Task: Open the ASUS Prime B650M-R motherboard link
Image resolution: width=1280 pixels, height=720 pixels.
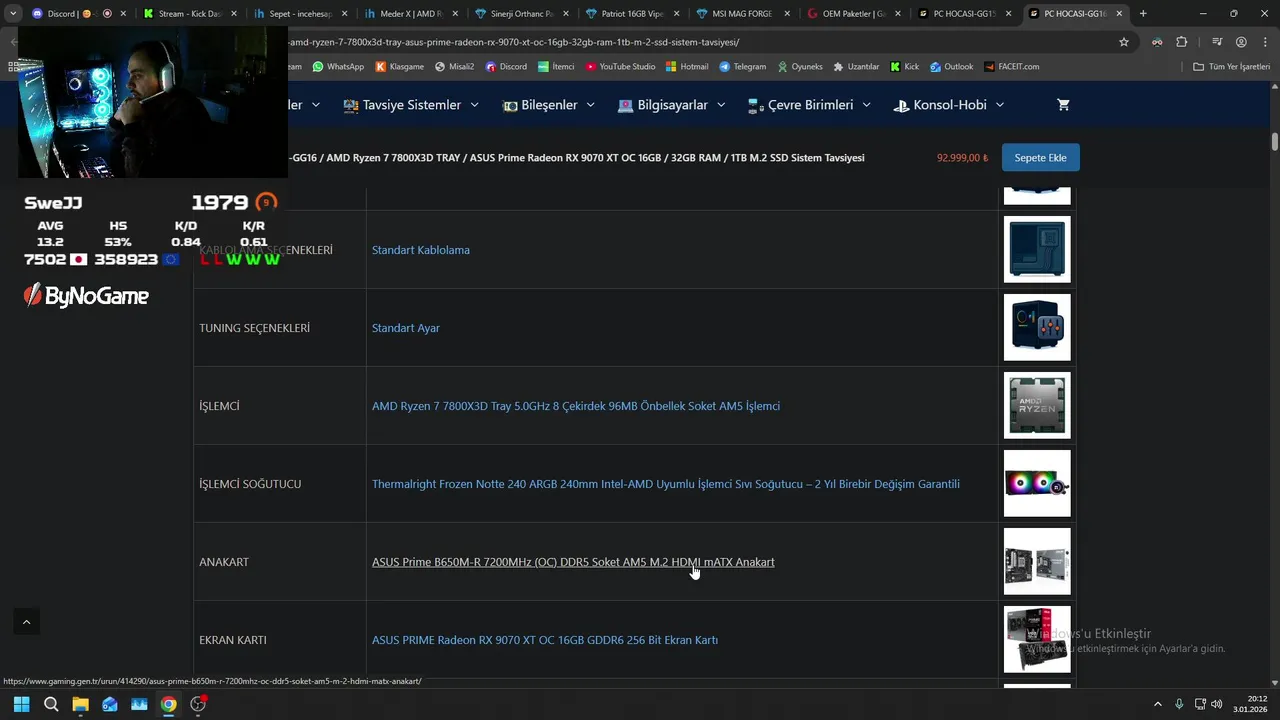Action: coord(573,562)
